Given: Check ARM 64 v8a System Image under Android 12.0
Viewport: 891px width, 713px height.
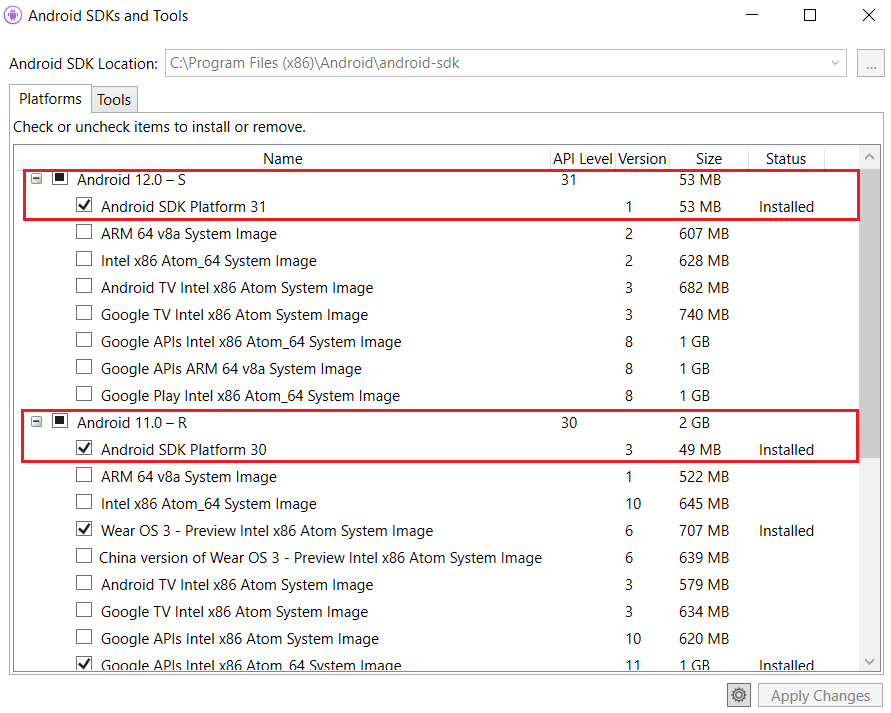Looking at the screenshot, I should [84, 233].
